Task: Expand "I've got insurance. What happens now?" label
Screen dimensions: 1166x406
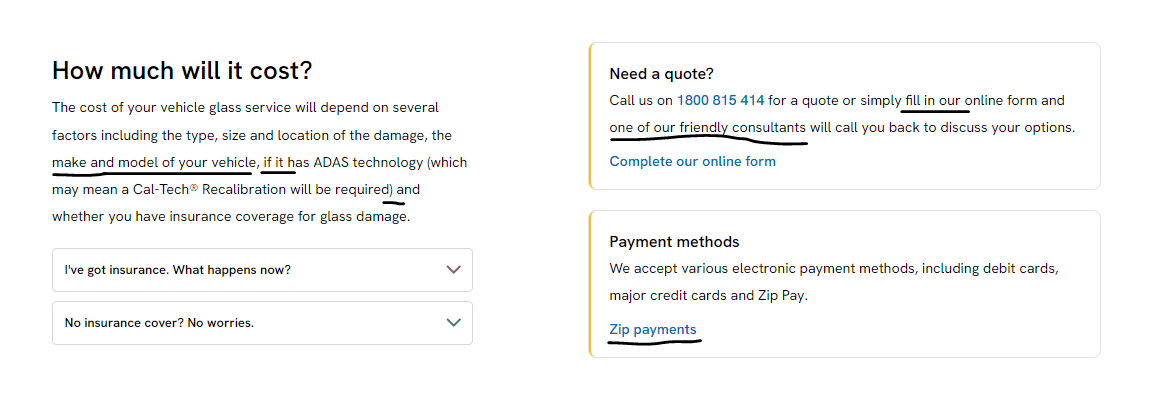Action: coord(178,270)
